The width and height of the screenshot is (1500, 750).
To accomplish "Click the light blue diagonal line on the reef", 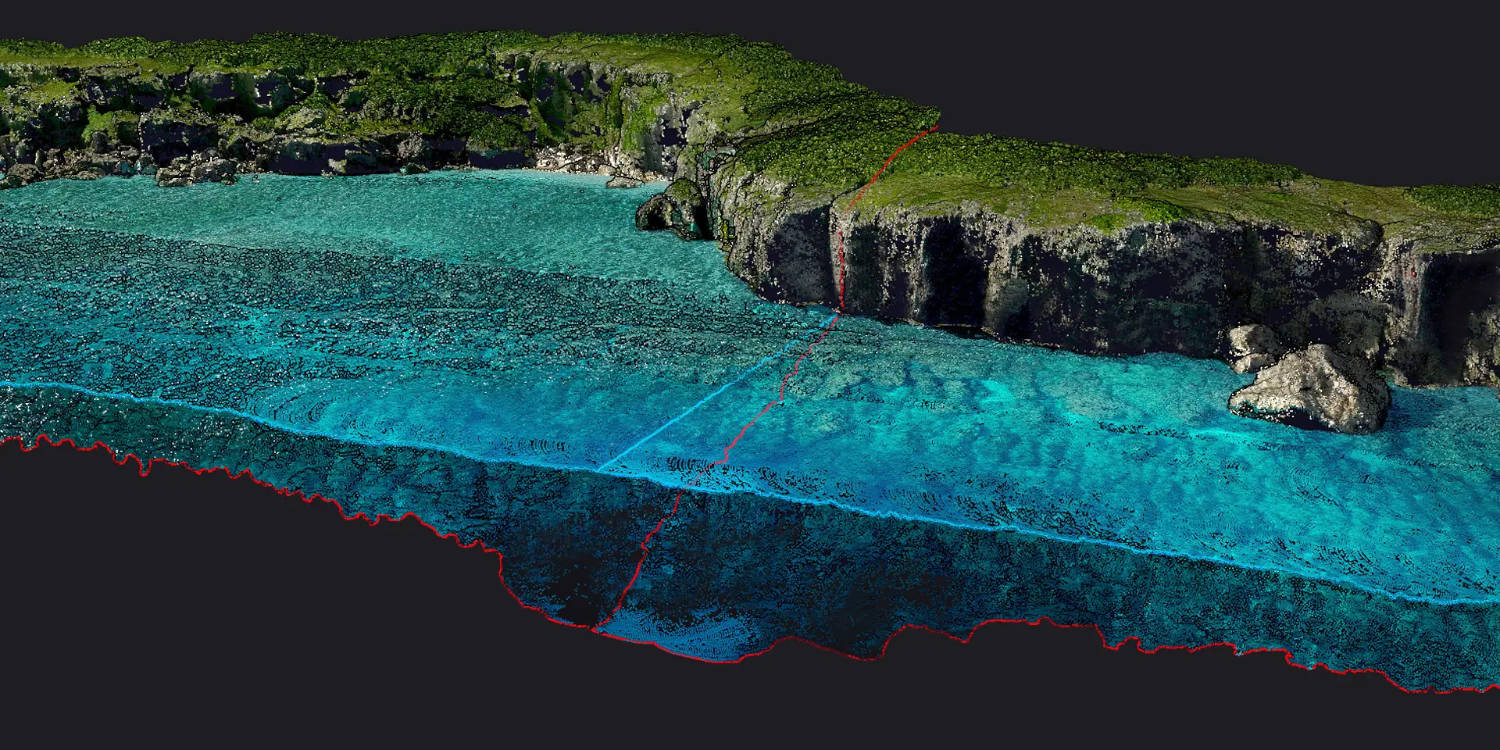I will [717, 391].
